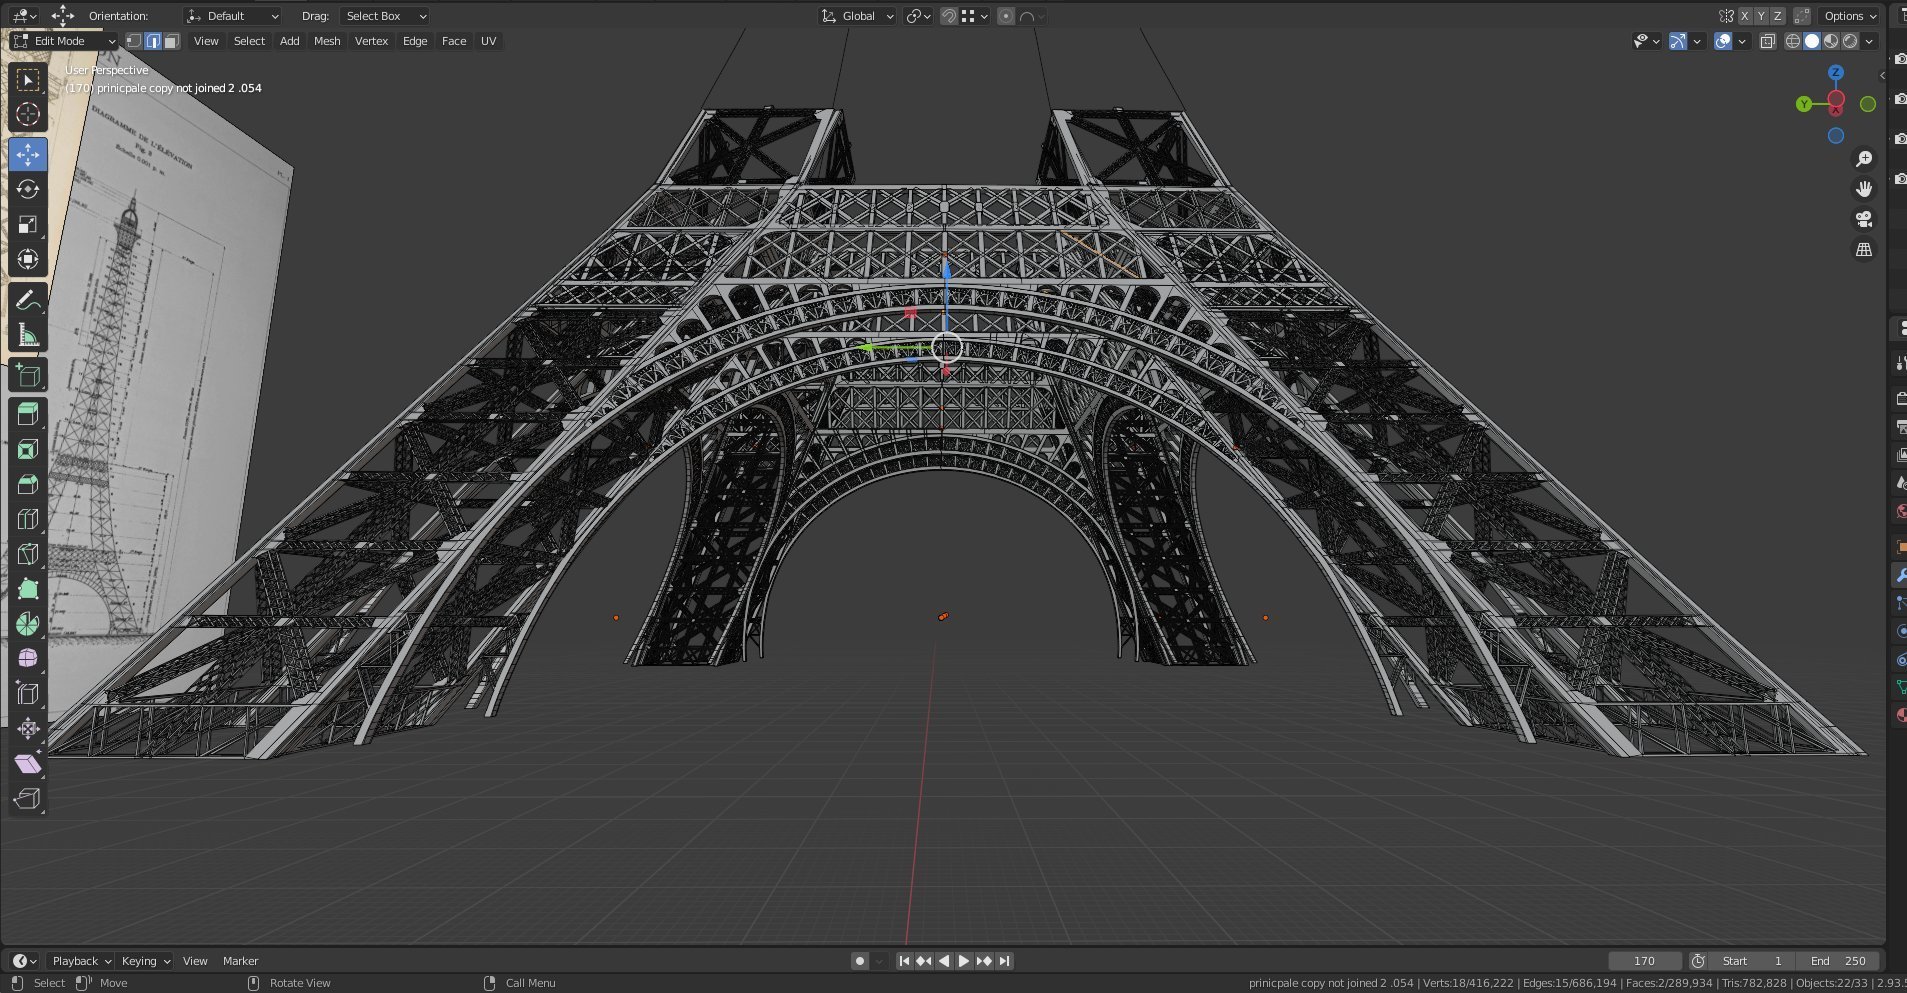Open the Vertex menu
The height and width of the screenshot is (993, 1907).
(371, 41)
